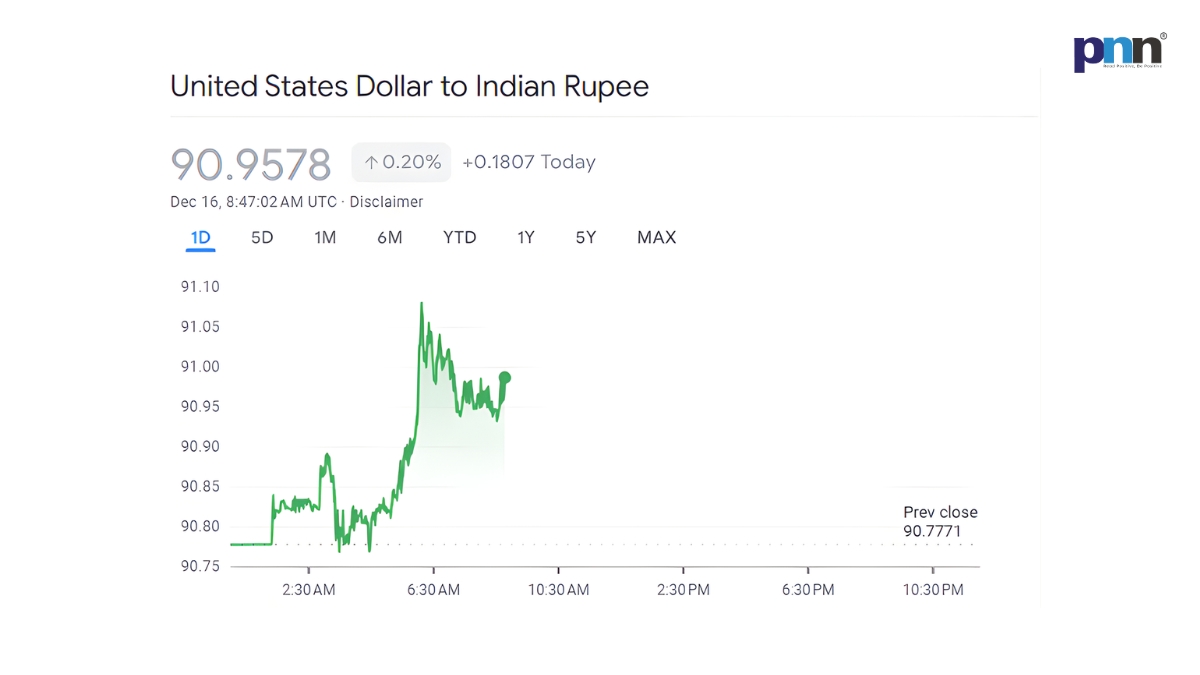Image resolution: width=1200 pixels, height=675 pixels.
Task: Click the 91.10 y-axis label
Action: (200, 287)
